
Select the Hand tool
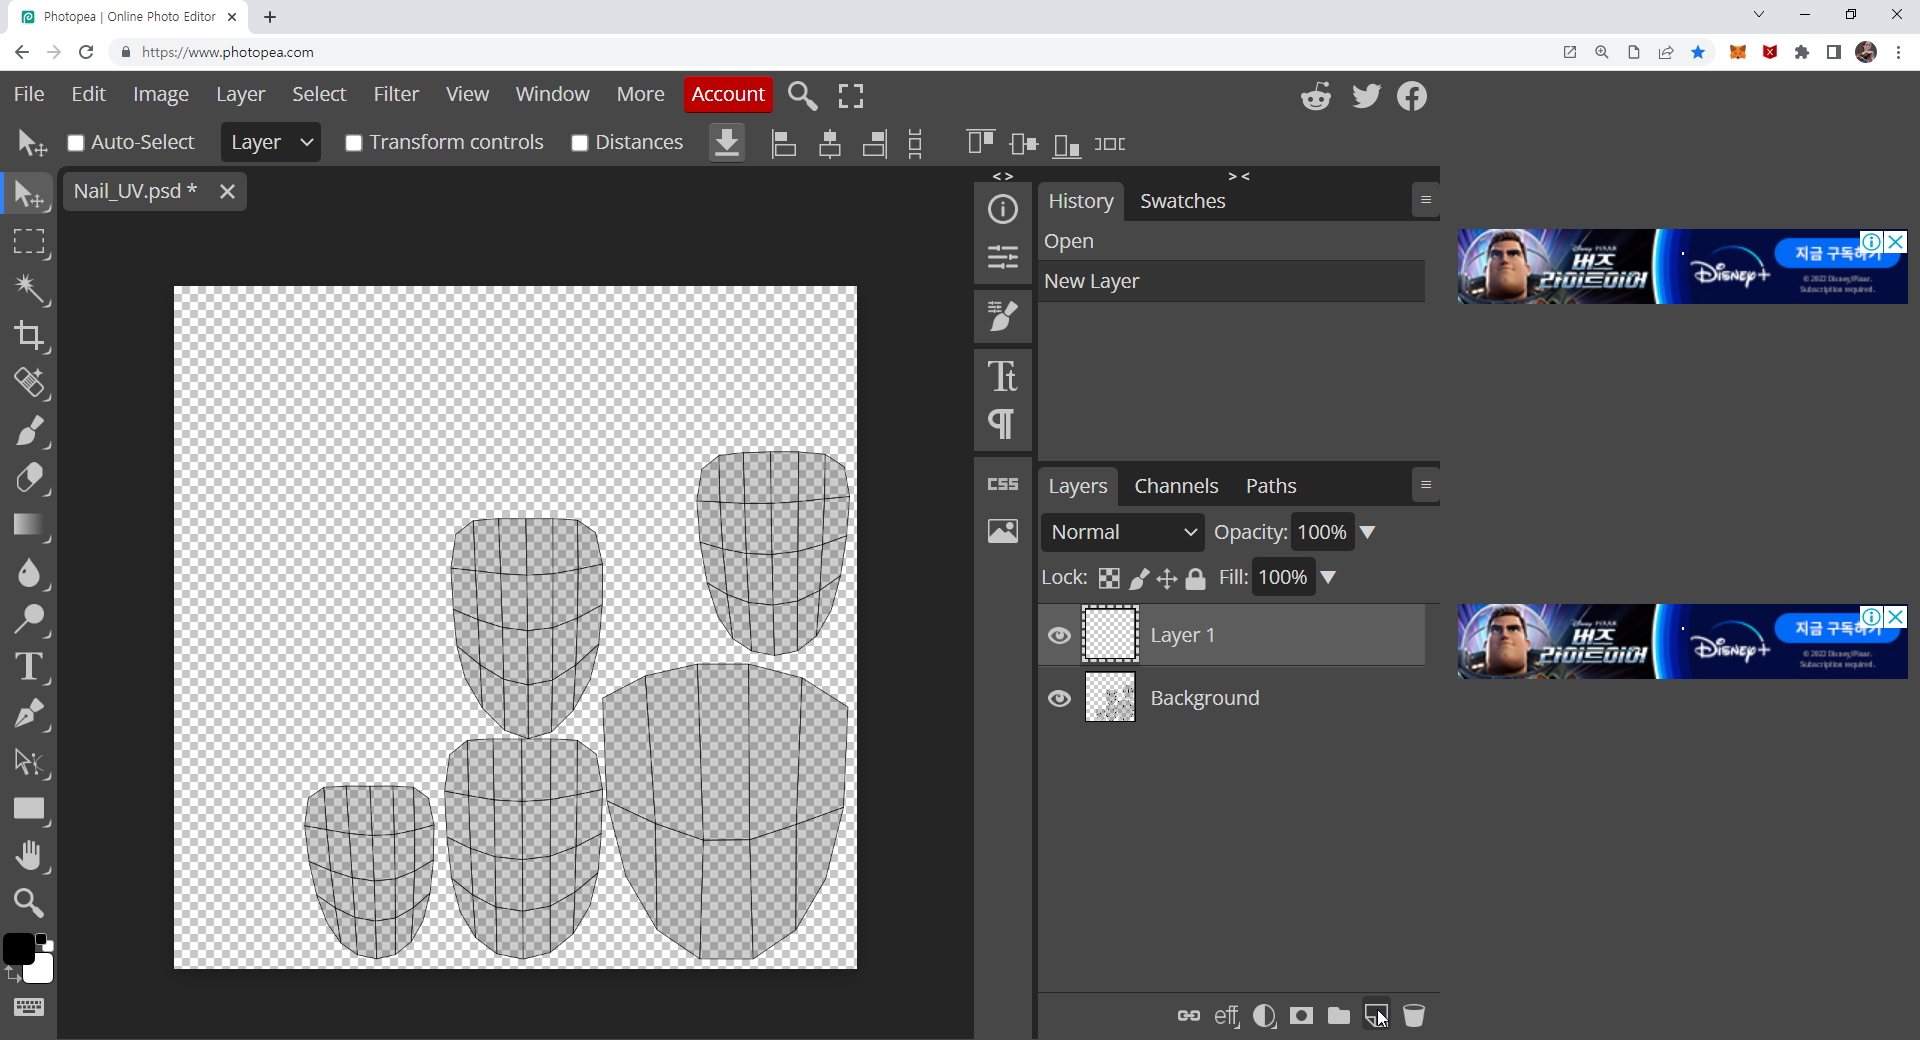[29, 856]
